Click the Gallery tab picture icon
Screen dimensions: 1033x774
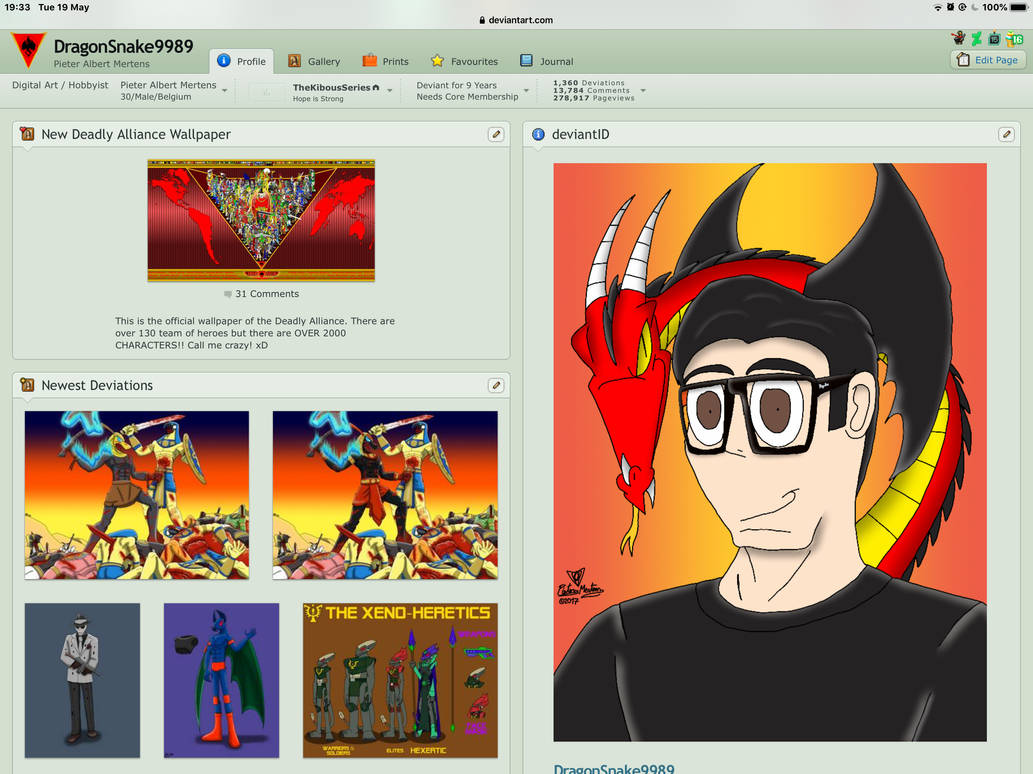tap(294, 61)
